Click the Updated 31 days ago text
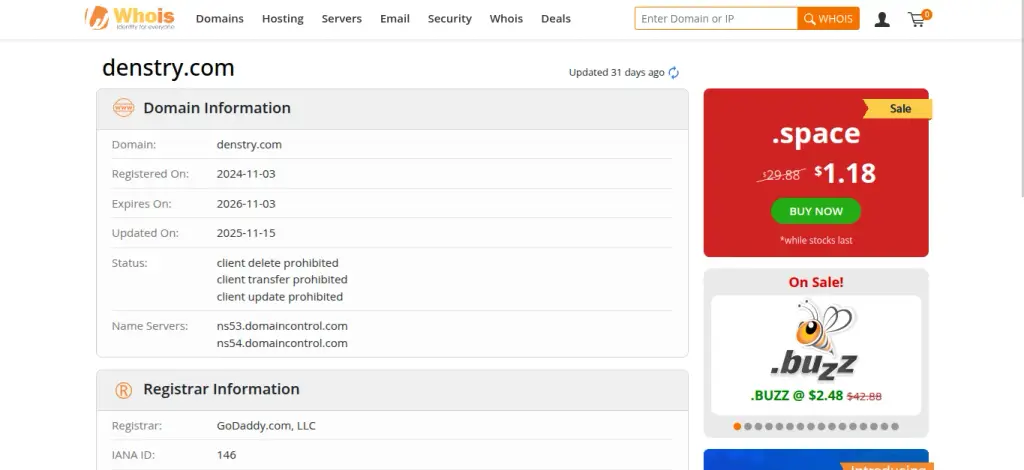 616,72
